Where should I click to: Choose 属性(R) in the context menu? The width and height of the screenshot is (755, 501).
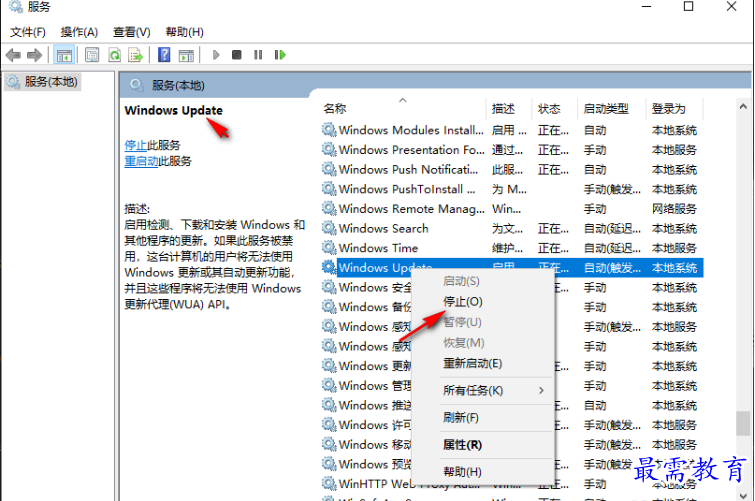point(462,445)
